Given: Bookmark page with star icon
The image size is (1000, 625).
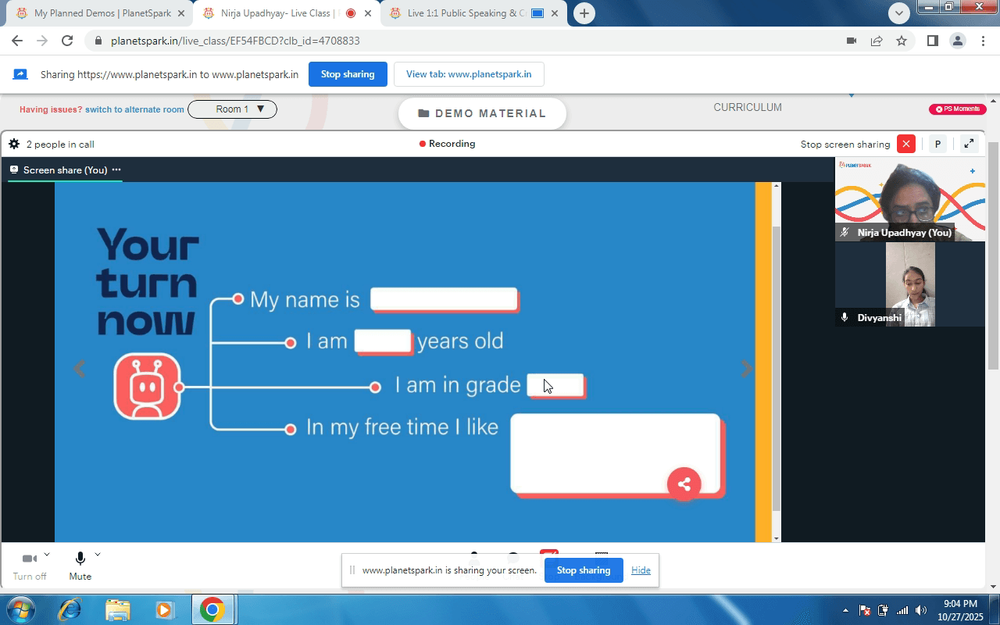Looking at the screenshot, I should pyautogui.click(x=901, y=41).
